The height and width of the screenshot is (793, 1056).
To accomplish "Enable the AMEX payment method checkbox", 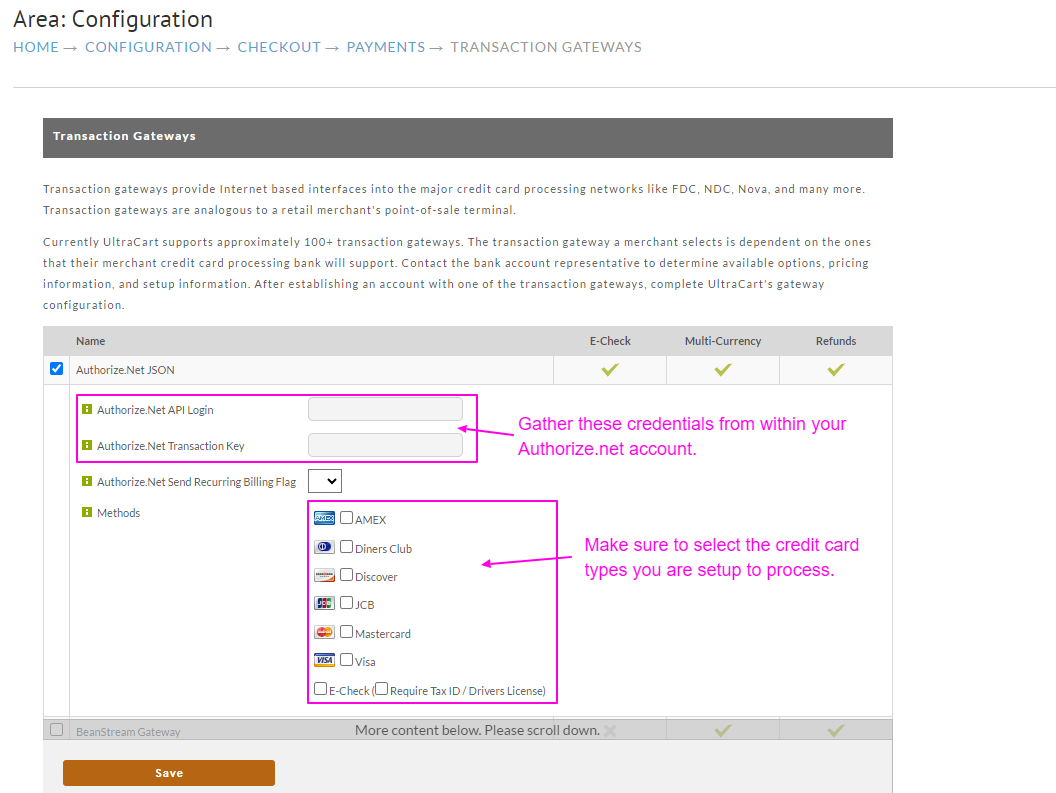I will [x=347, y=517].
